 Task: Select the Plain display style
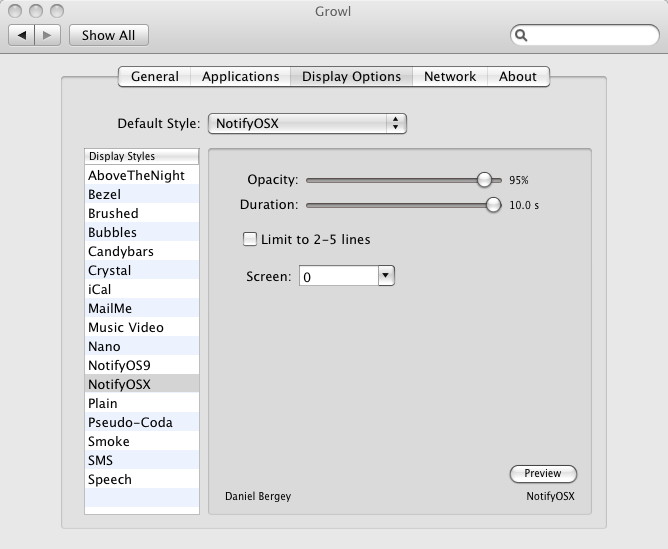pos(142,403)
